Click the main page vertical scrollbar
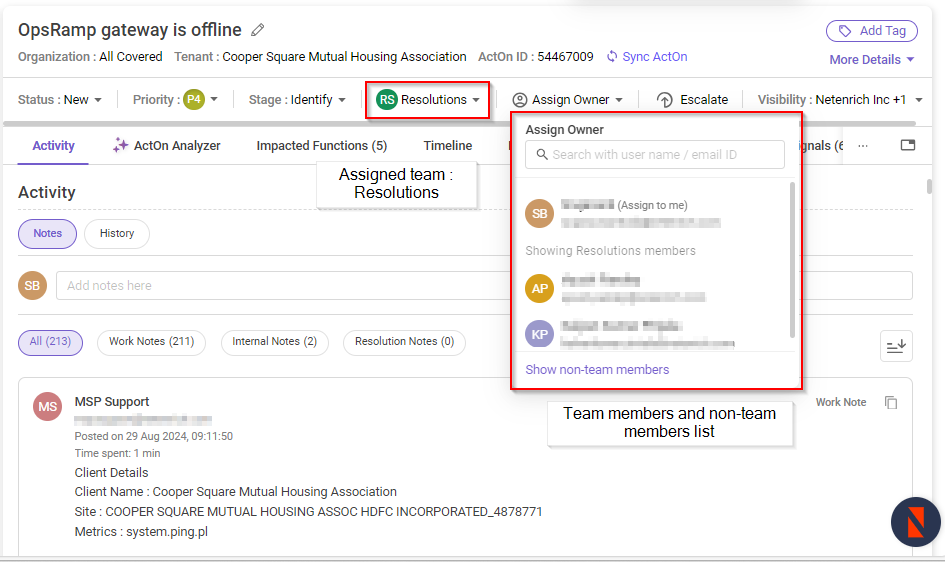The image size is (945, 562). point(929,187)
